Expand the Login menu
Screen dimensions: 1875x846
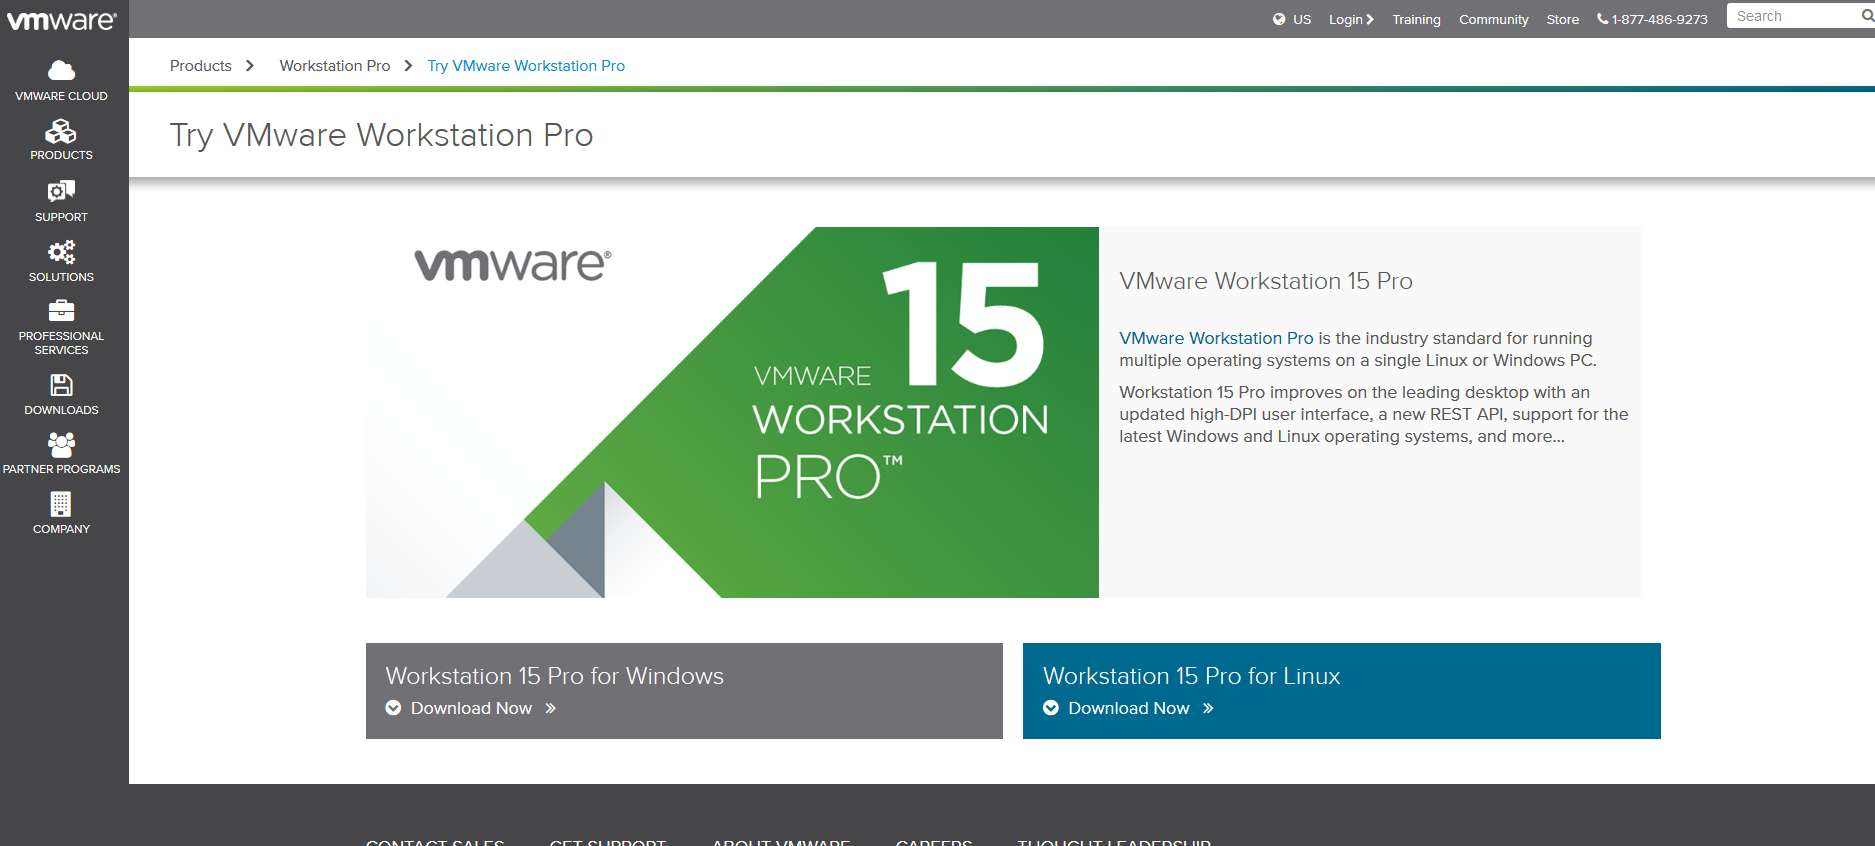(1351, 19)
